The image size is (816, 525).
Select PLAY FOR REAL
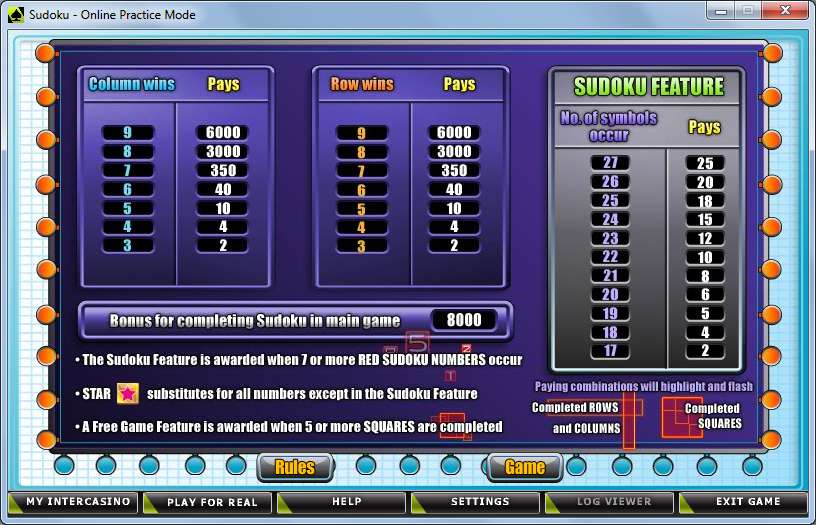tap(208, 502)
